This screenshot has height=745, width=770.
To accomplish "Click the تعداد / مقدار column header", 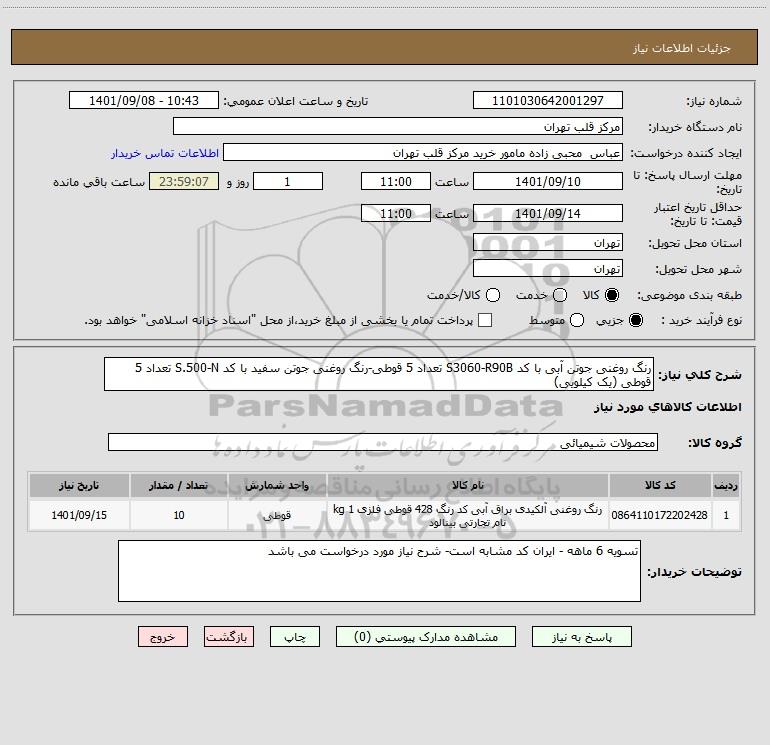I will 179,485.
